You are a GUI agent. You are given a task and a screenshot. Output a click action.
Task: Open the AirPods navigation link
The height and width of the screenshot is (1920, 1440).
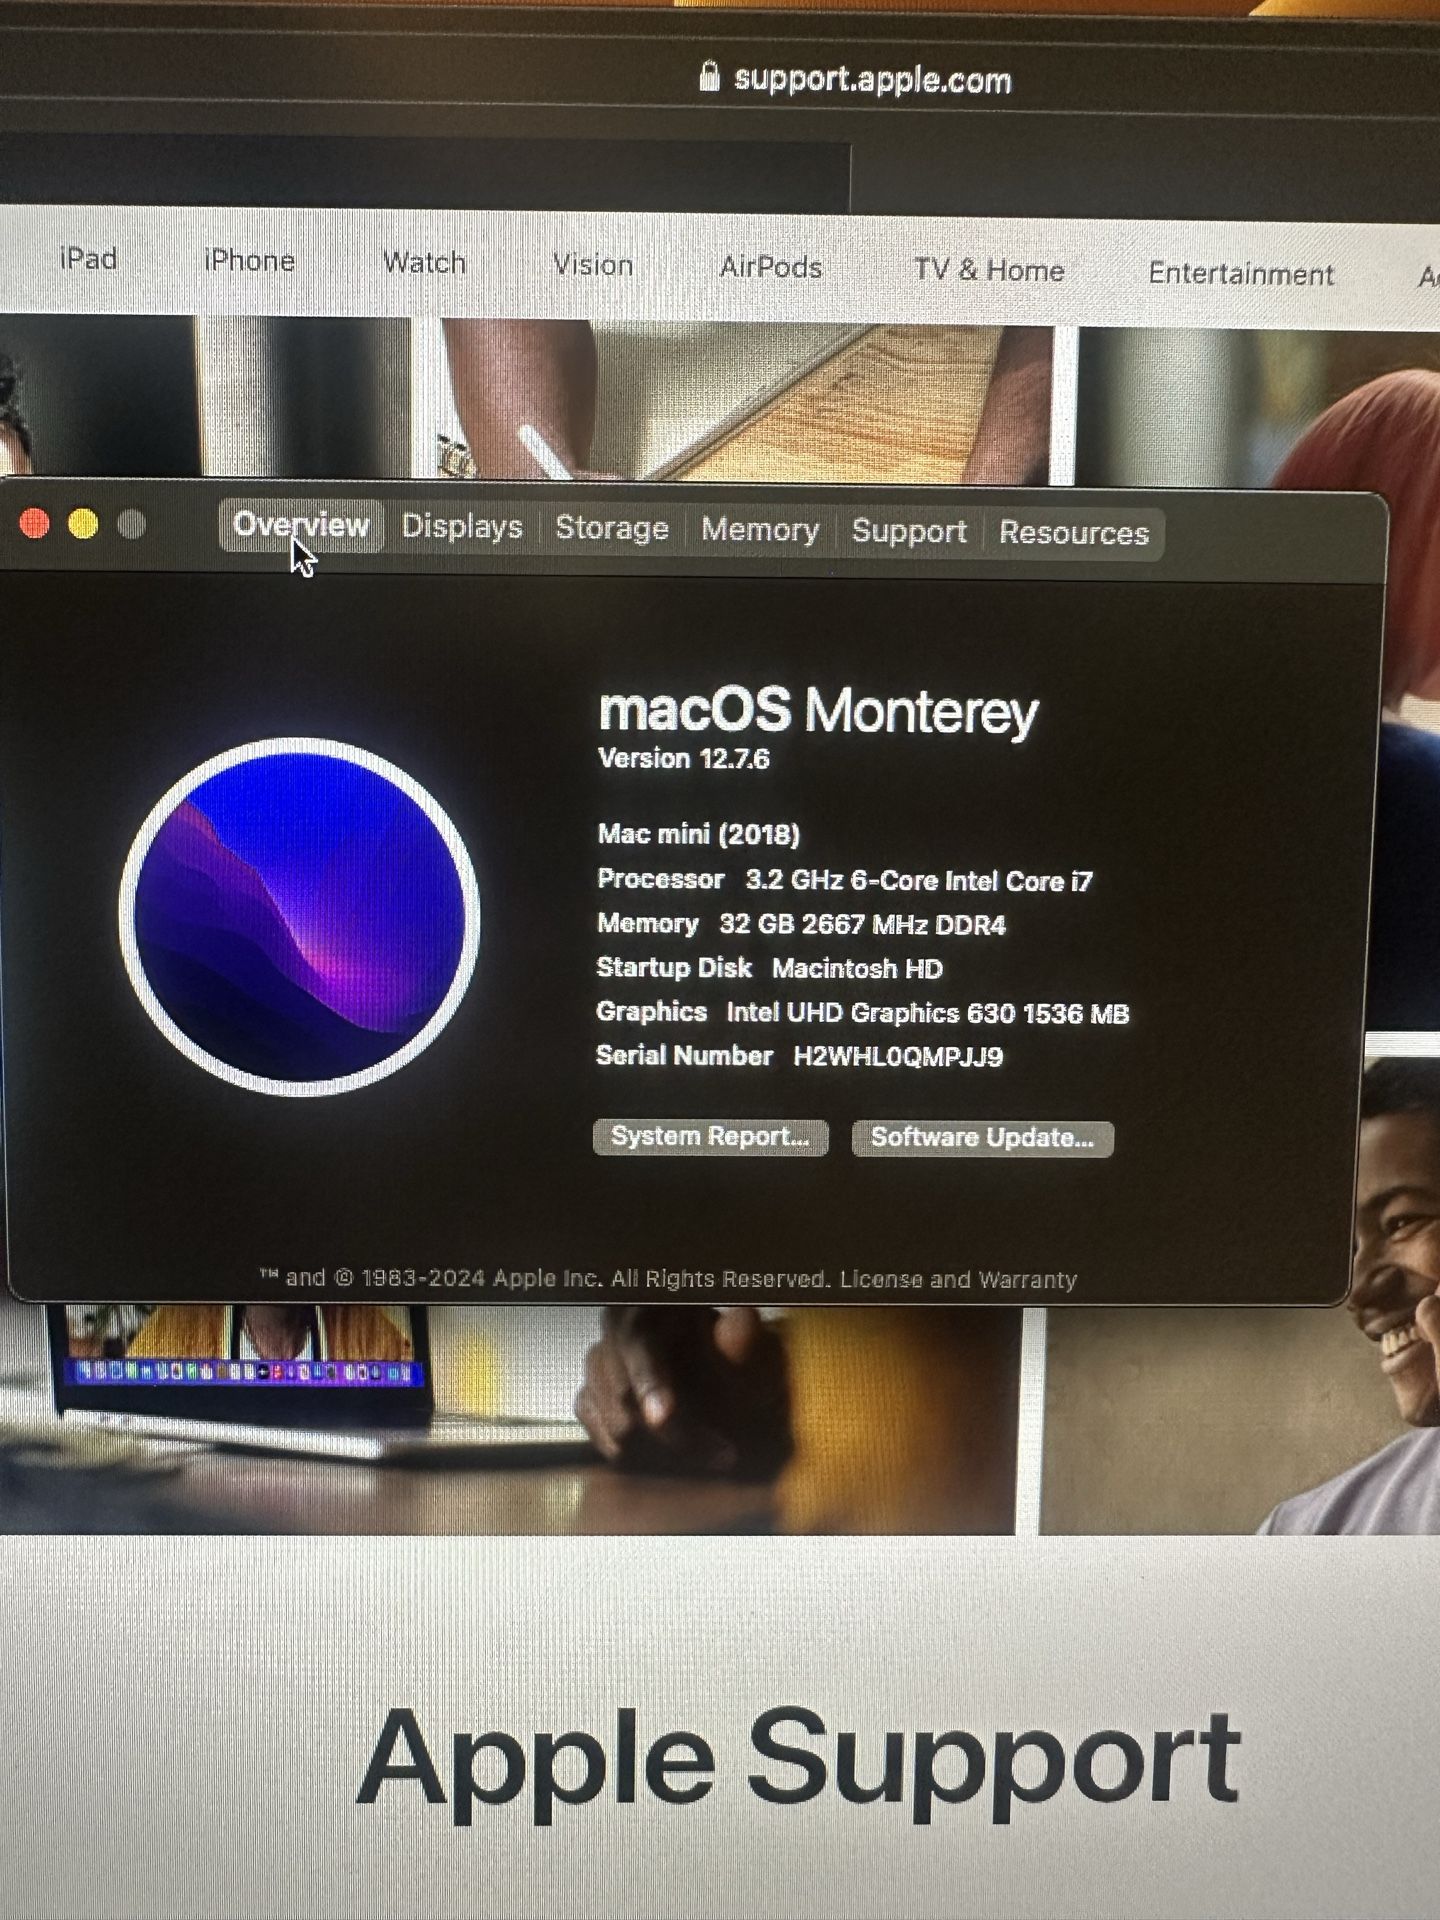[x=771, y=267]
